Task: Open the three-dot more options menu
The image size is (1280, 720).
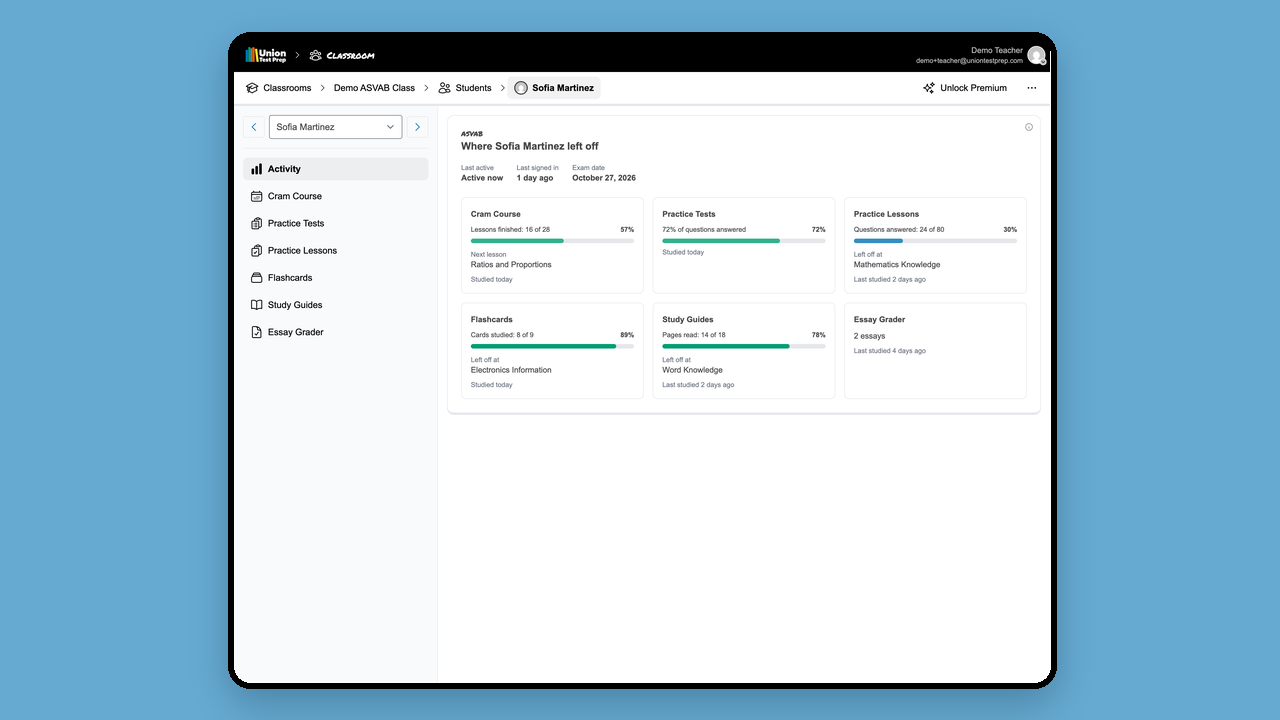Action: coord(1032,88)
